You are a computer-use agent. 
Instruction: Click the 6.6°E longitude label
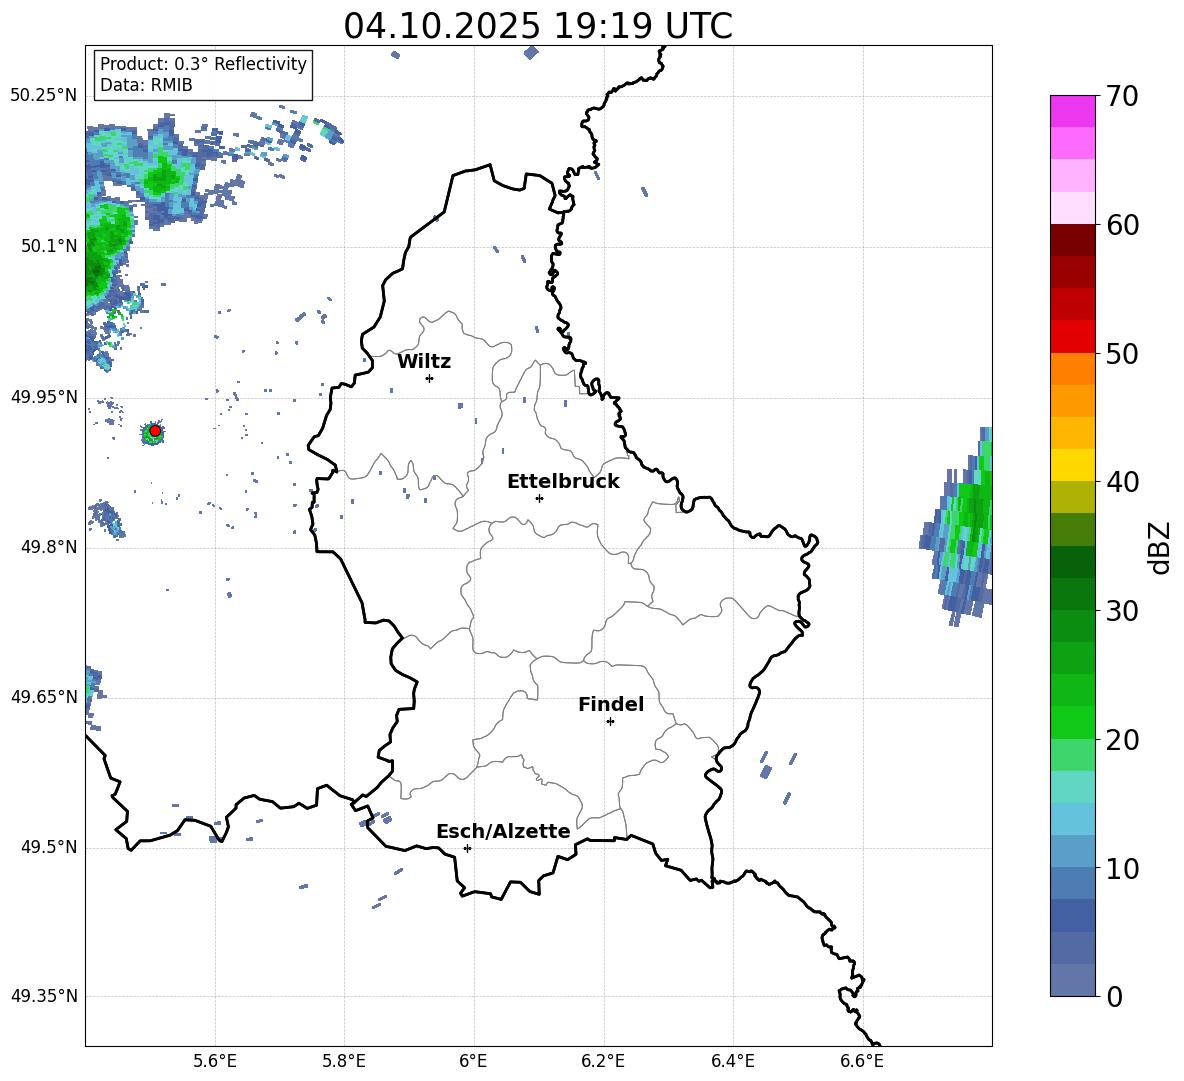click(862, 1061)
